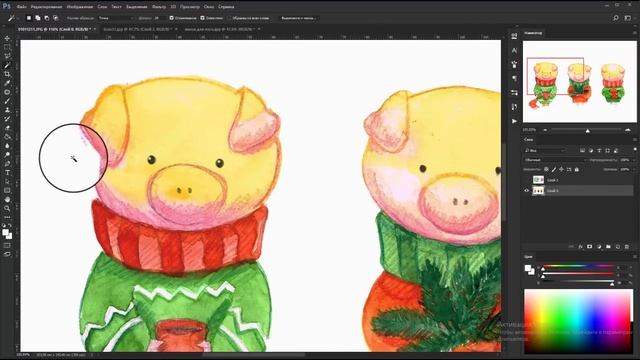Open the Paragraph panel icon
The width and height of the screenshot is (640, 360).
pyautogui.click(x=514, y=78)
